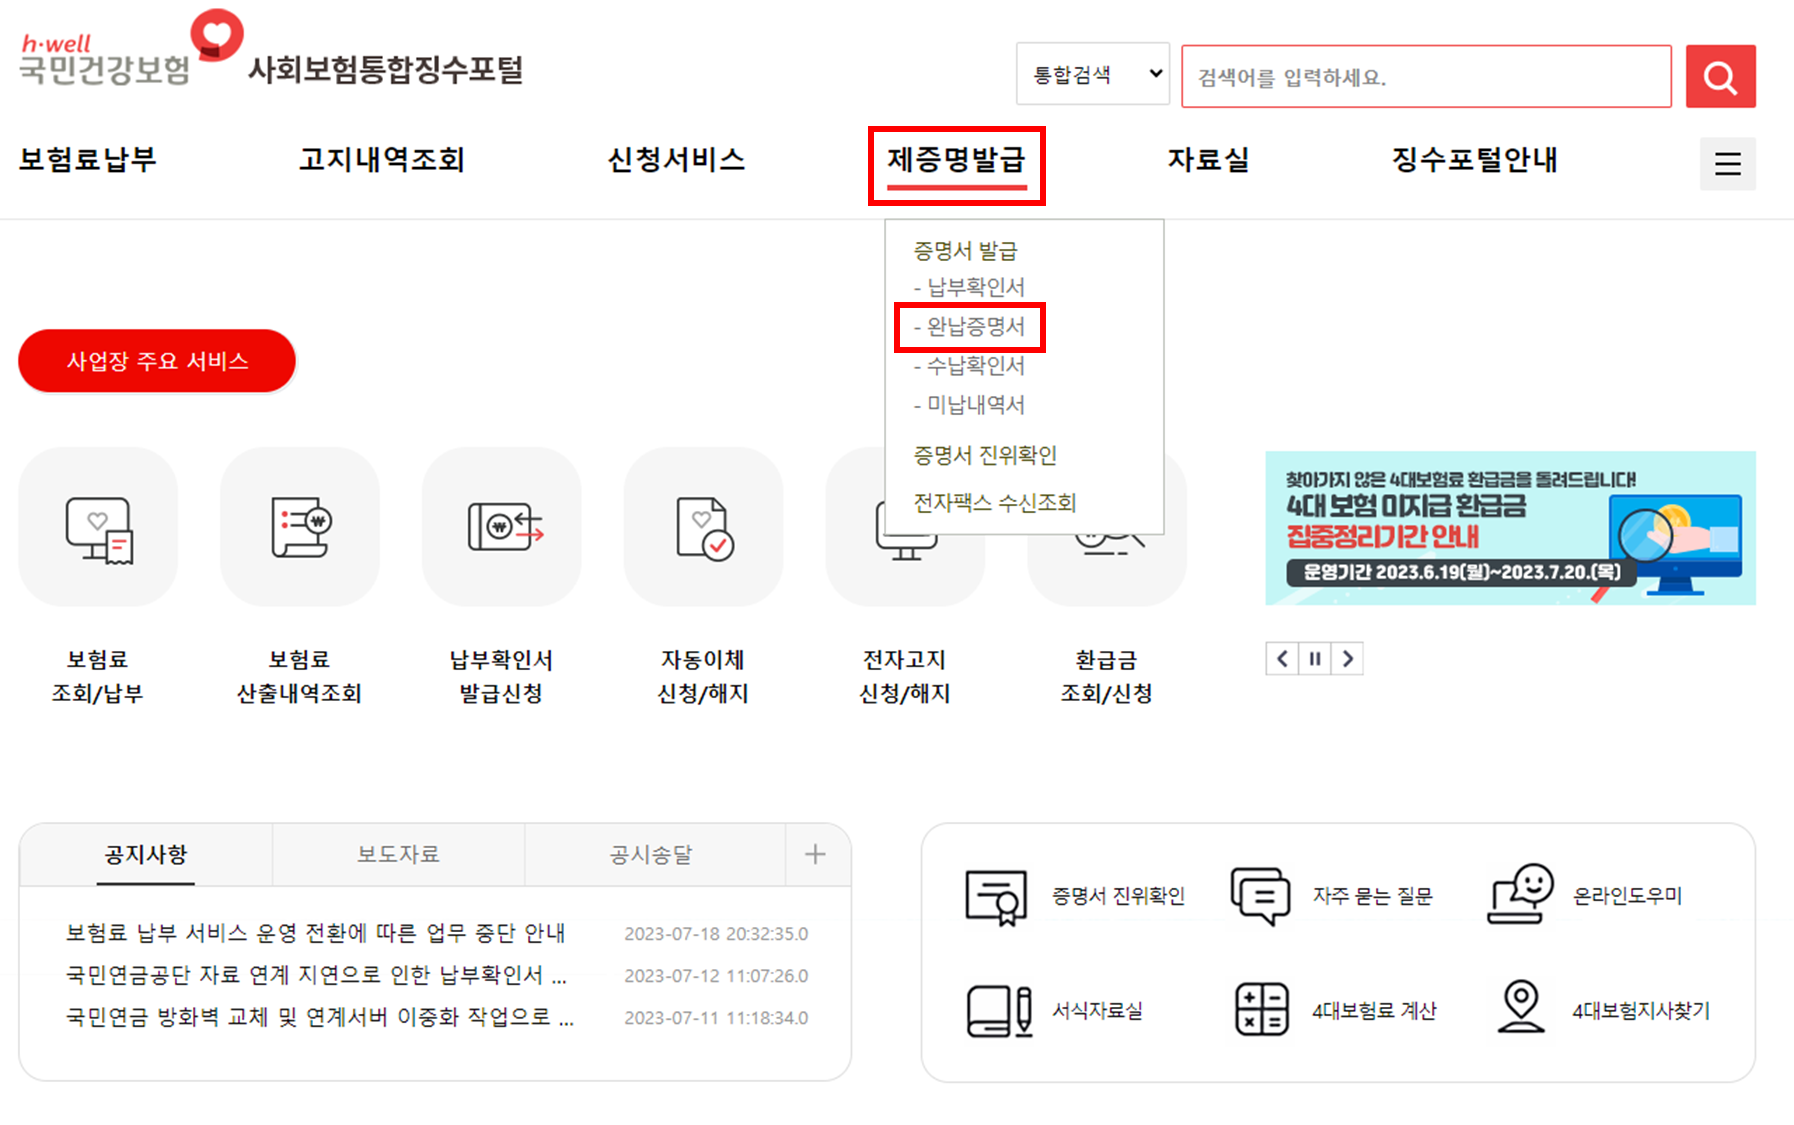This screenshot has height=1125, width=1794.
Task: Select 완납증명서 in the submenu
Action: 969,327
